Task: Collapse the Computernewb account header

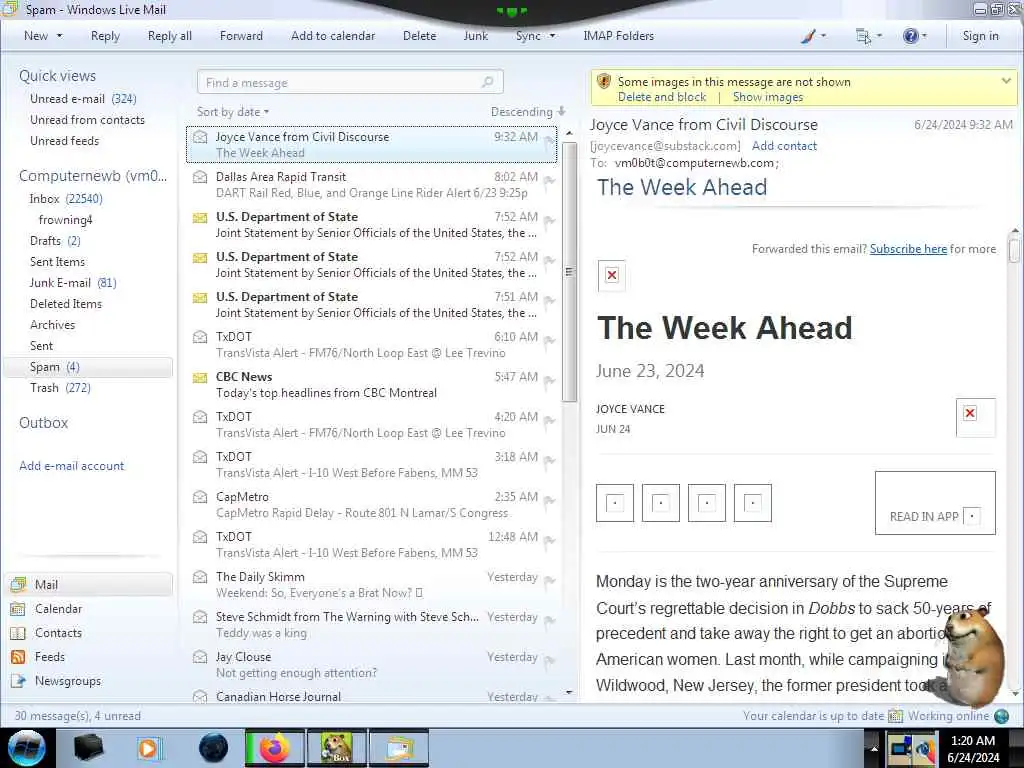Action: point(93,176)
